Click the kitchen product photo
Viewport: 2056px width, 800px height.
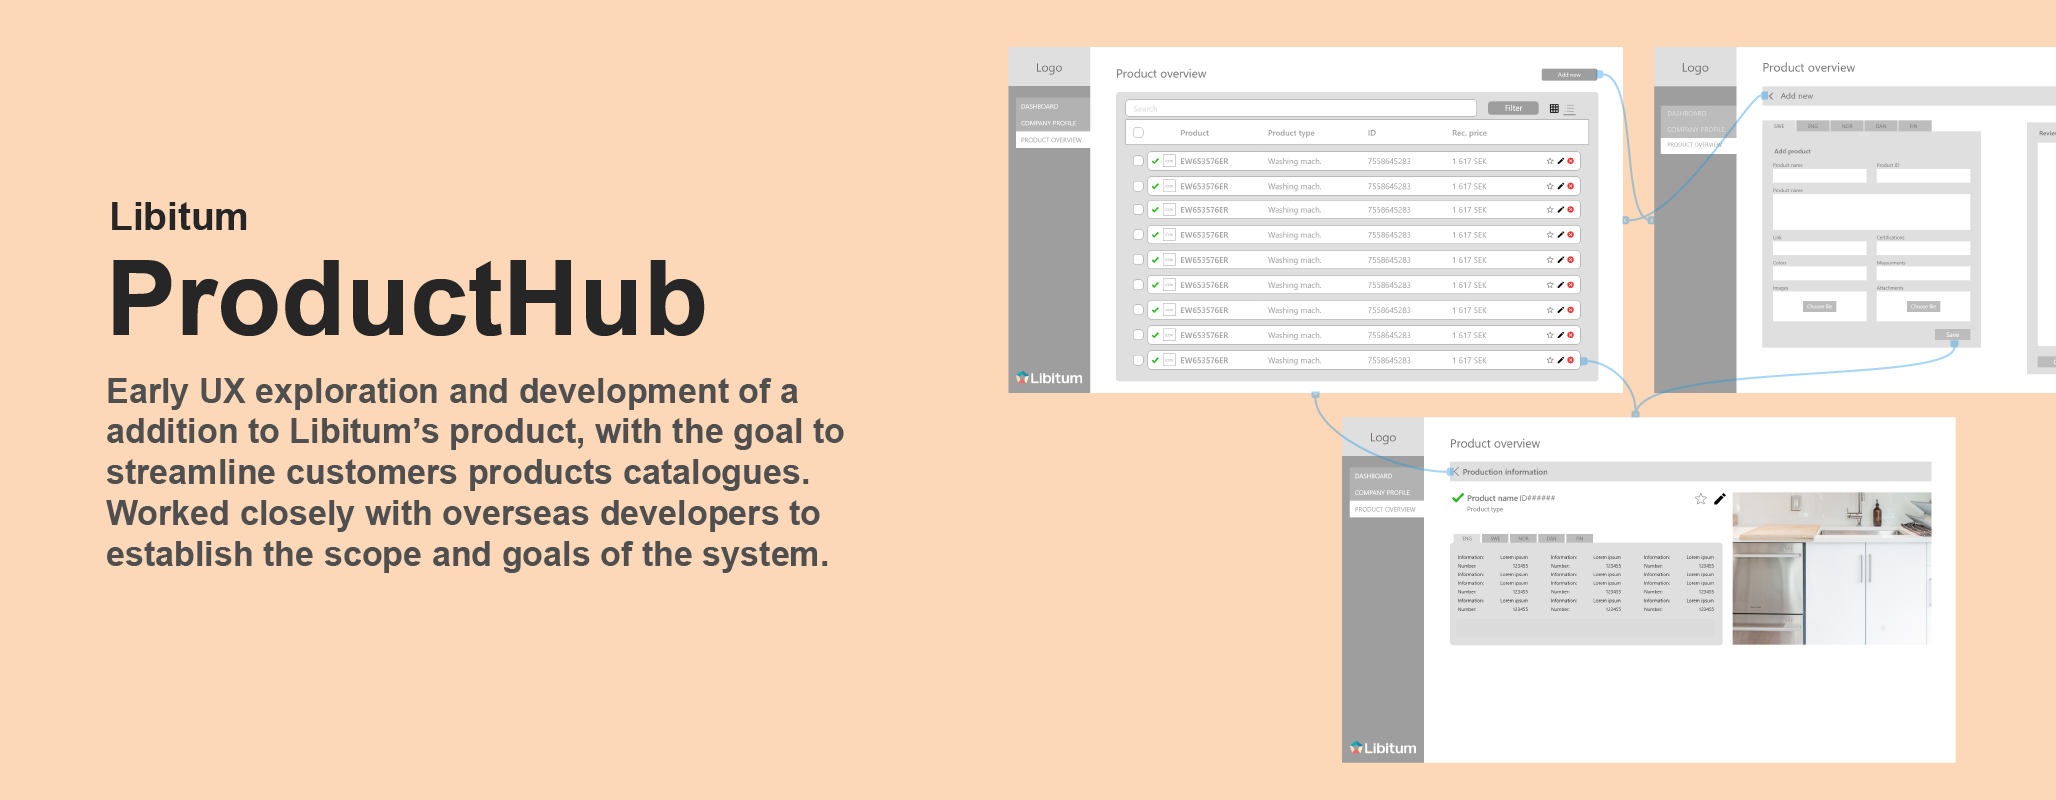(1832, 568)
